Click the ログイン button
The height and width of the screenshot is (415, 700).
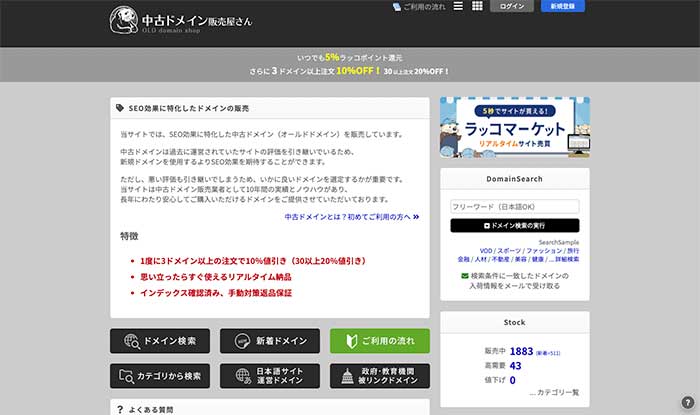512,6
